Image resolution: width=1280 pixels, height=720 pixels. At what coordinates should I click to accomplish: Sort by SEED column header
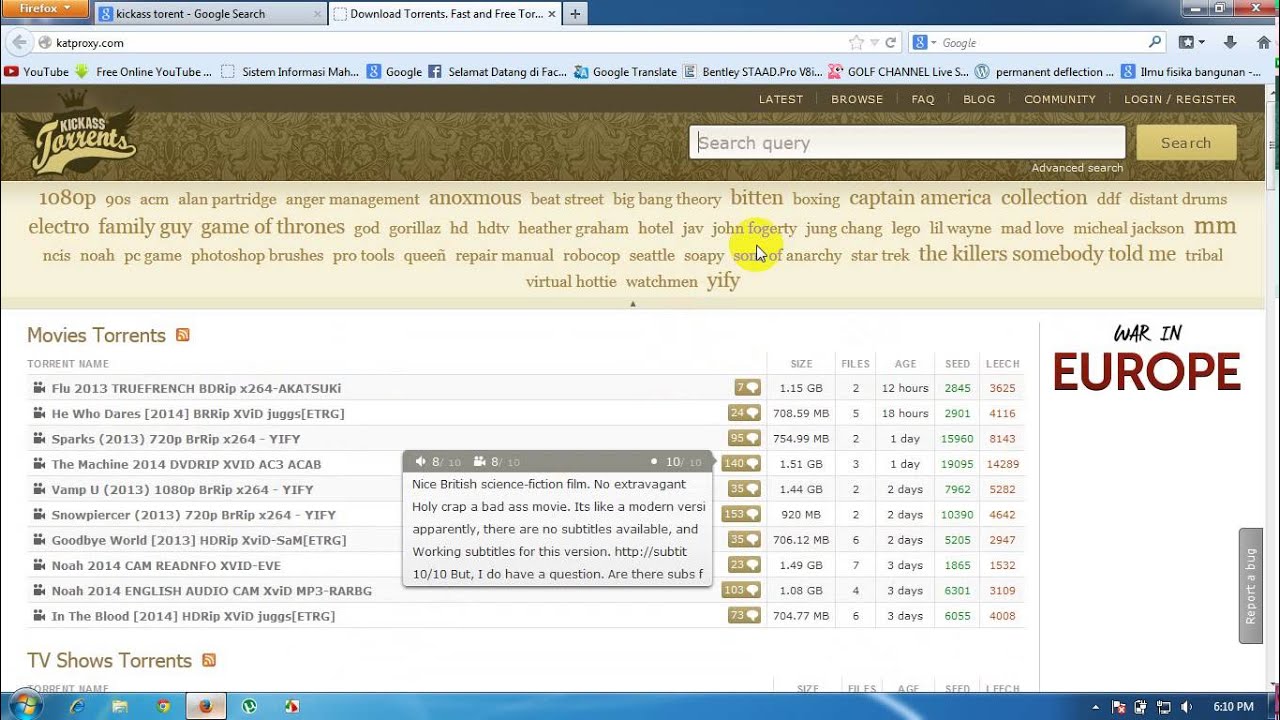(x=957, y=364)
